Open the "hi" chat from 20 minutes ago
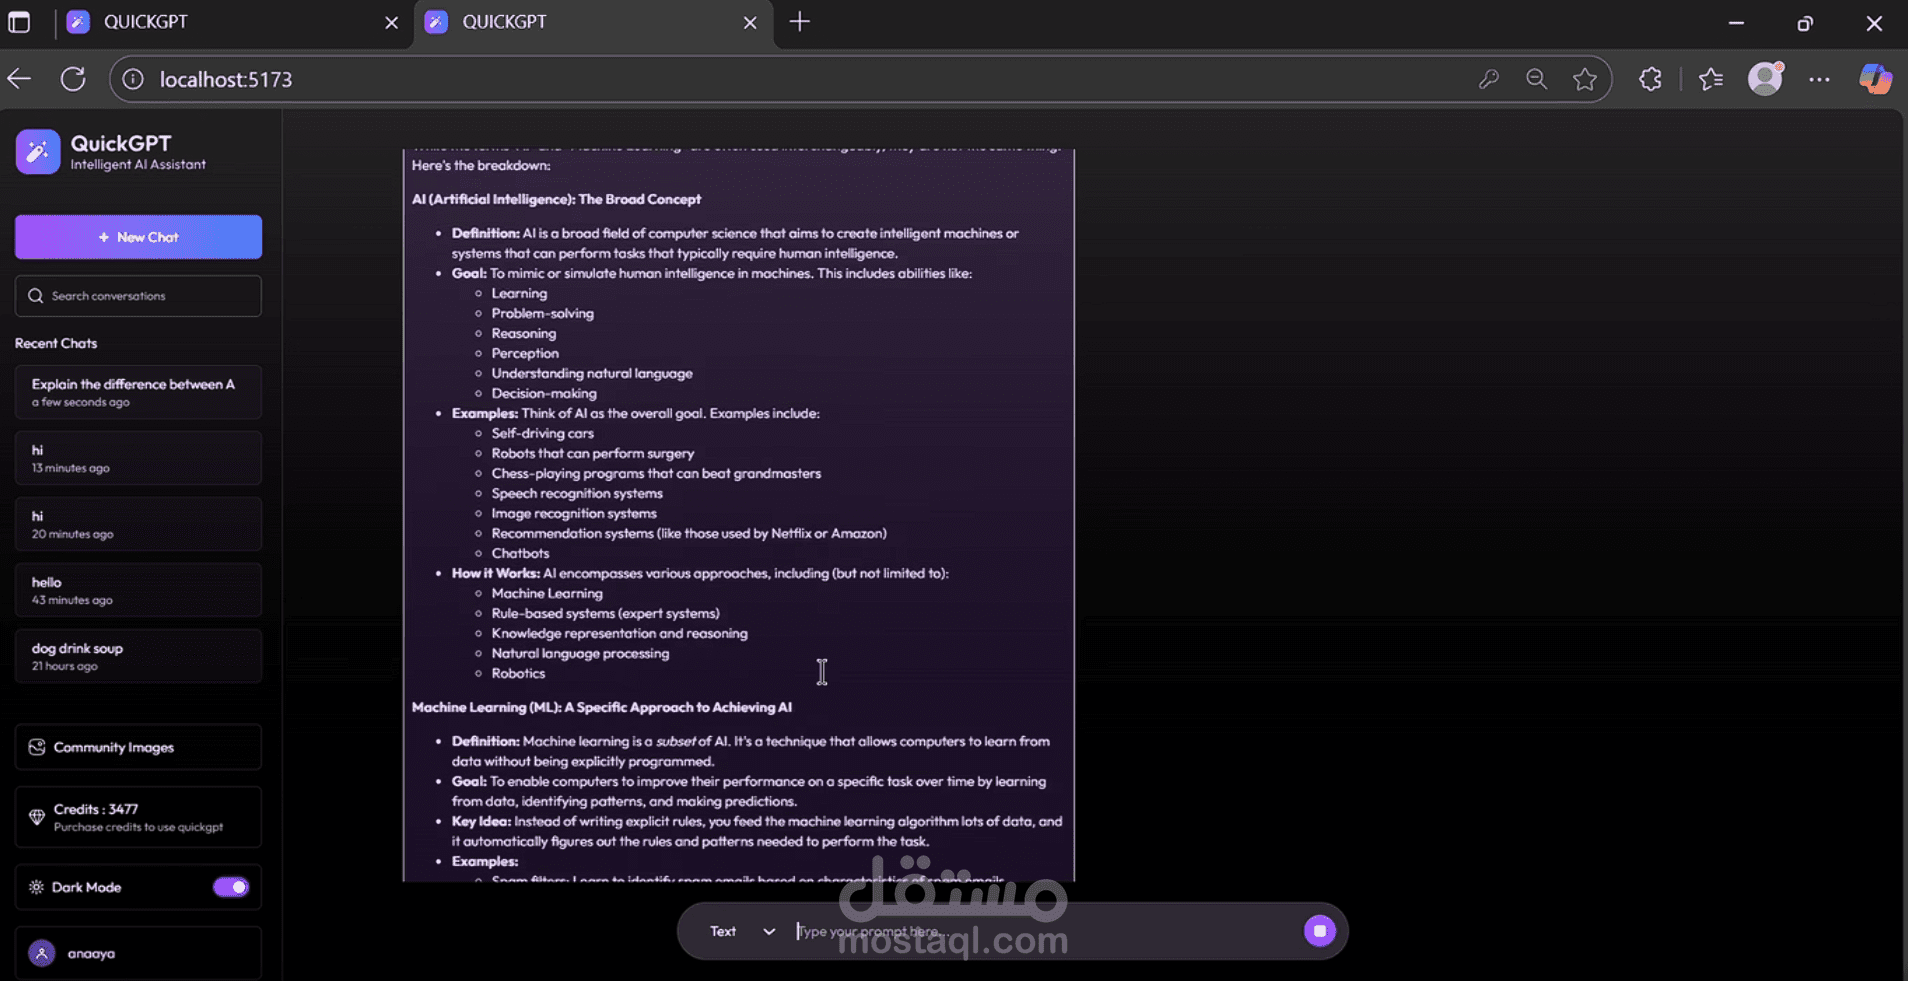Screen dimensions: 1908x981 click(x=138, y=524)
